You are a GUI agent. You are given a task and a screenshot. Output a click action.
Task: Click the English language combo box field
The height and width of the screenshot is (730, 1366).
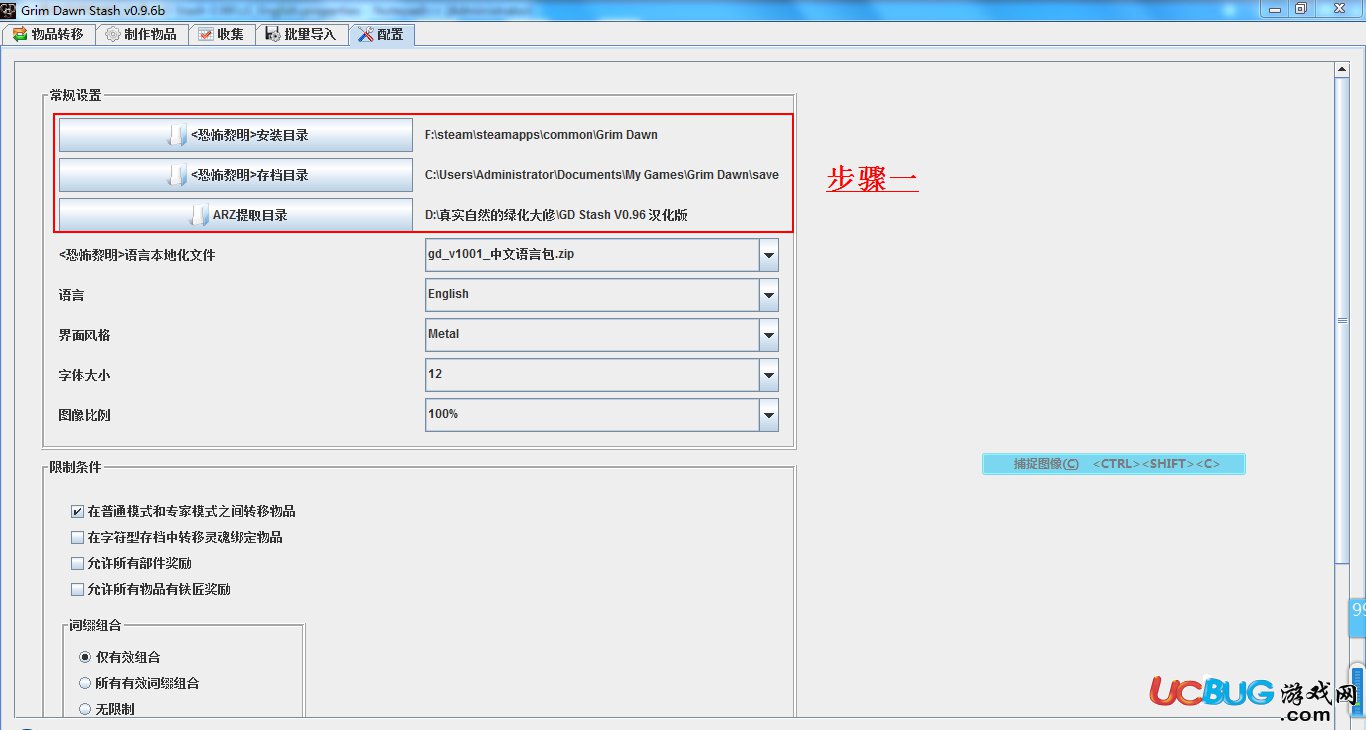[602, 295]
